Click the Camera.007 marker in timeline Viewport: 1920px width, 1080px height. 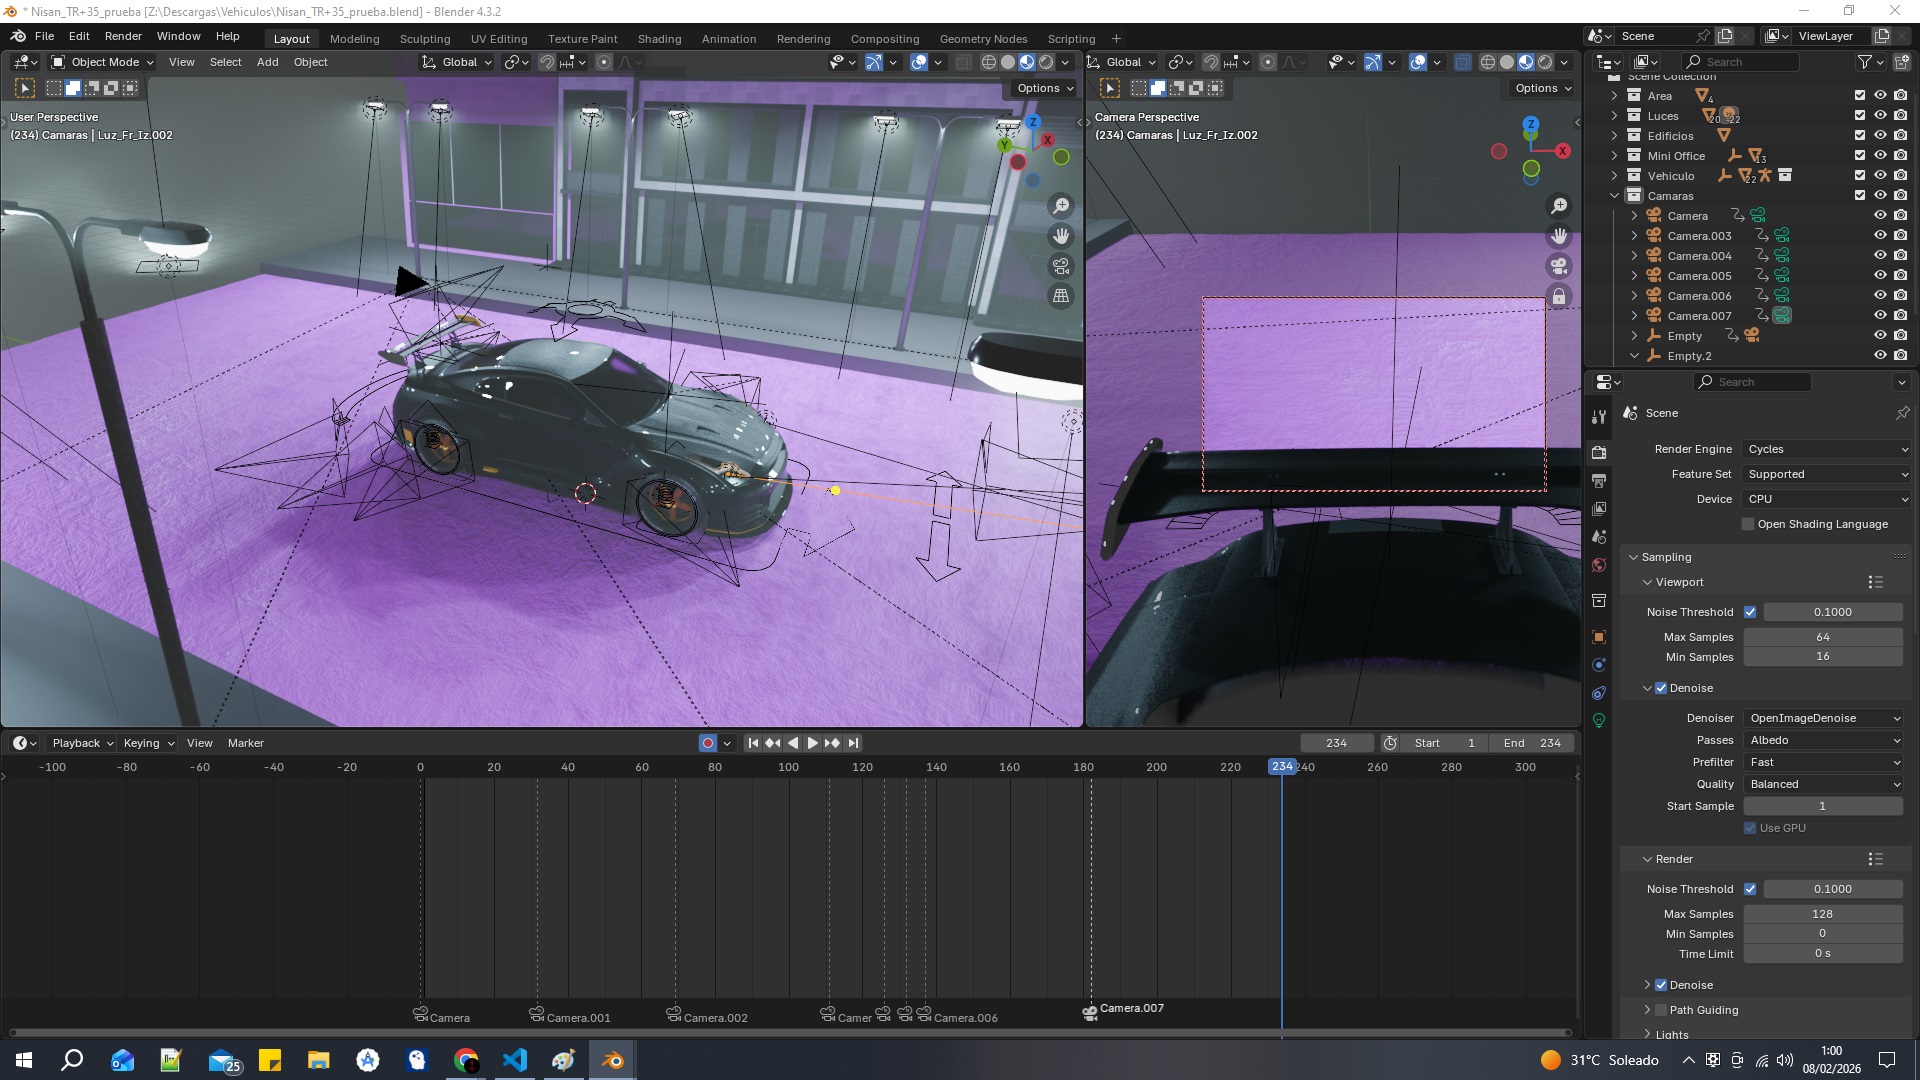[x=1090, y=1012]
